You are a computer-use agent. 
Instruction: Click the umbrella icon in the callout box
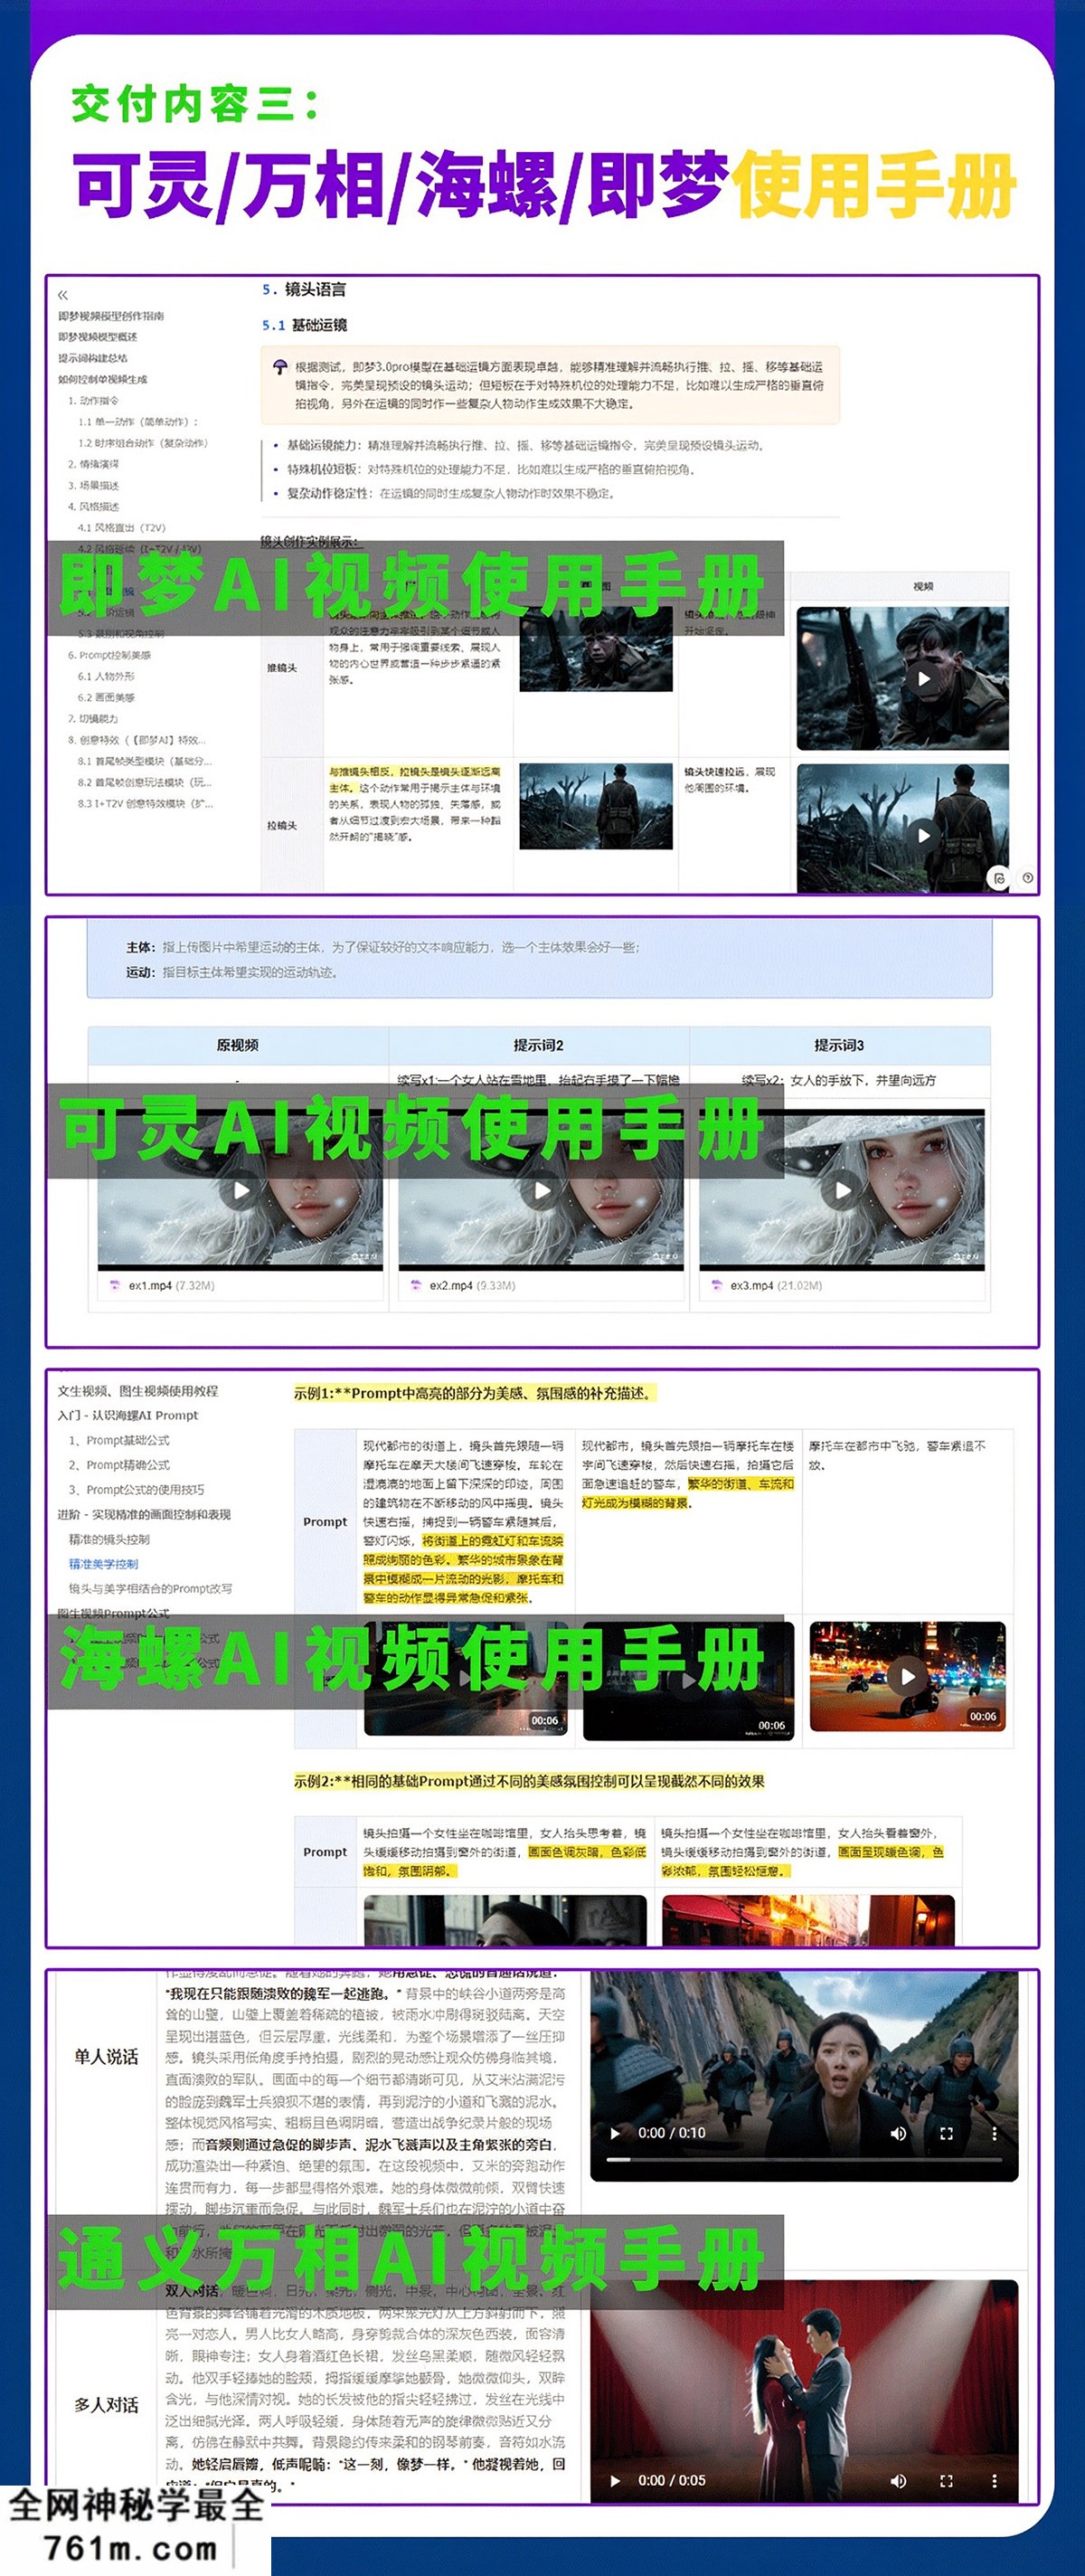280,367
